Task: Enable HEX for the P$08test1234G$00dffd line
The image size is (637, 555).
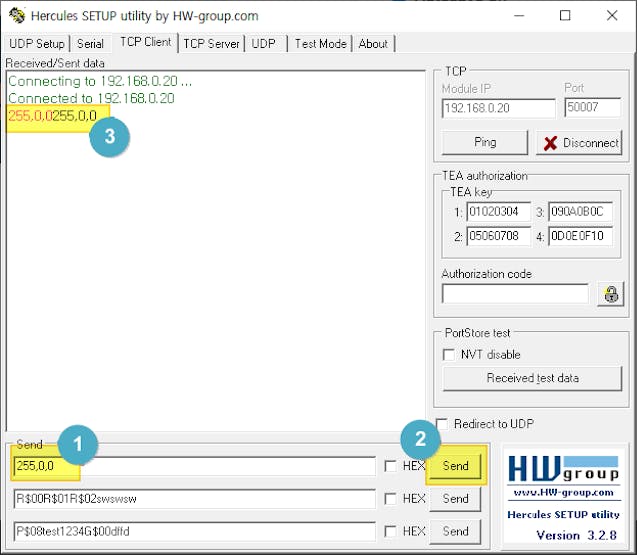Action: click(x=390, y=531)
